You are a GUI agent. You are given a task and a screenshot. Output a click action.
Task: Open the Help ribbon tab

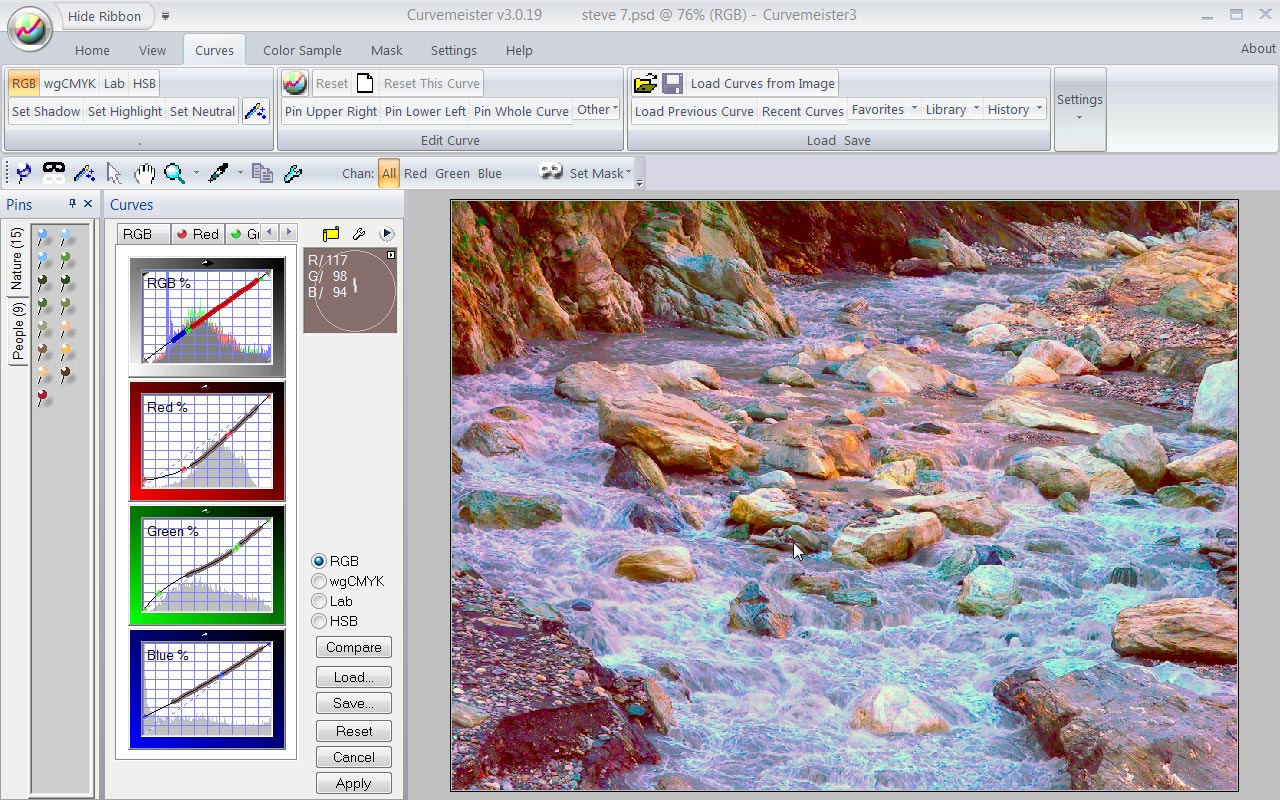pyautogui.click(x=519, y=50)
